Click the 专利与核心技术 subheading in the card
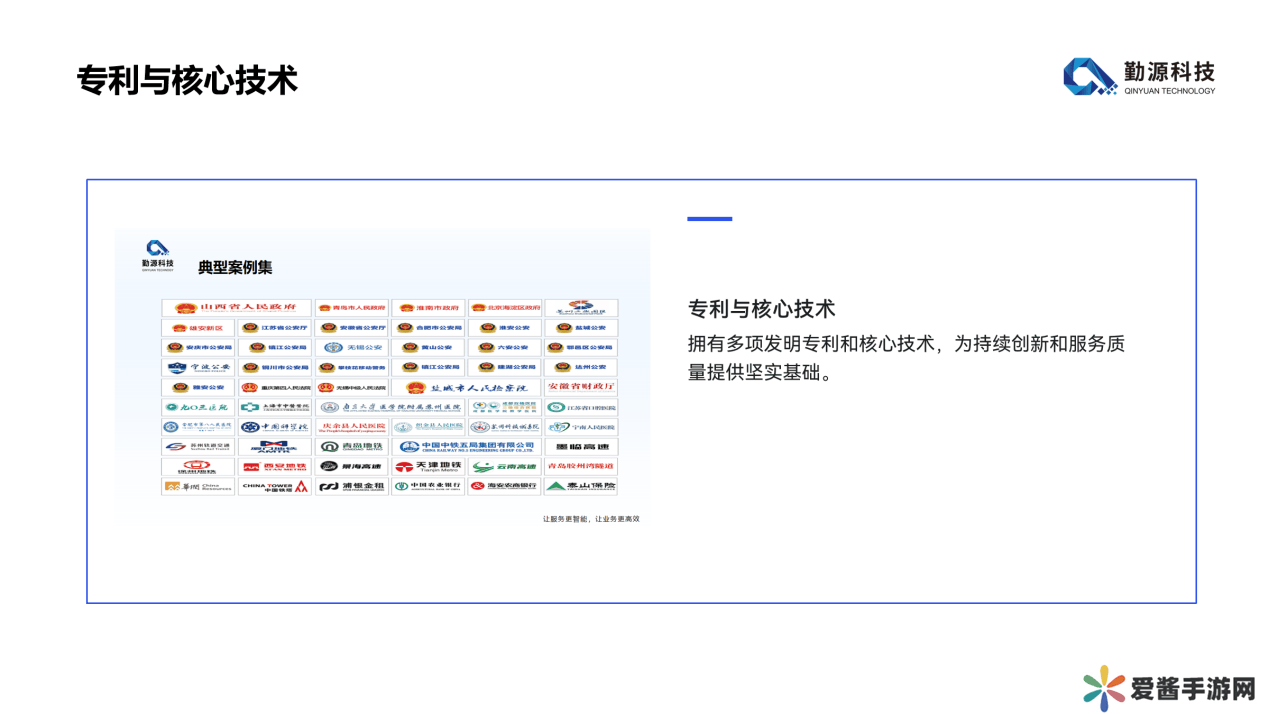1269x714 pixels. pos(761,308)
